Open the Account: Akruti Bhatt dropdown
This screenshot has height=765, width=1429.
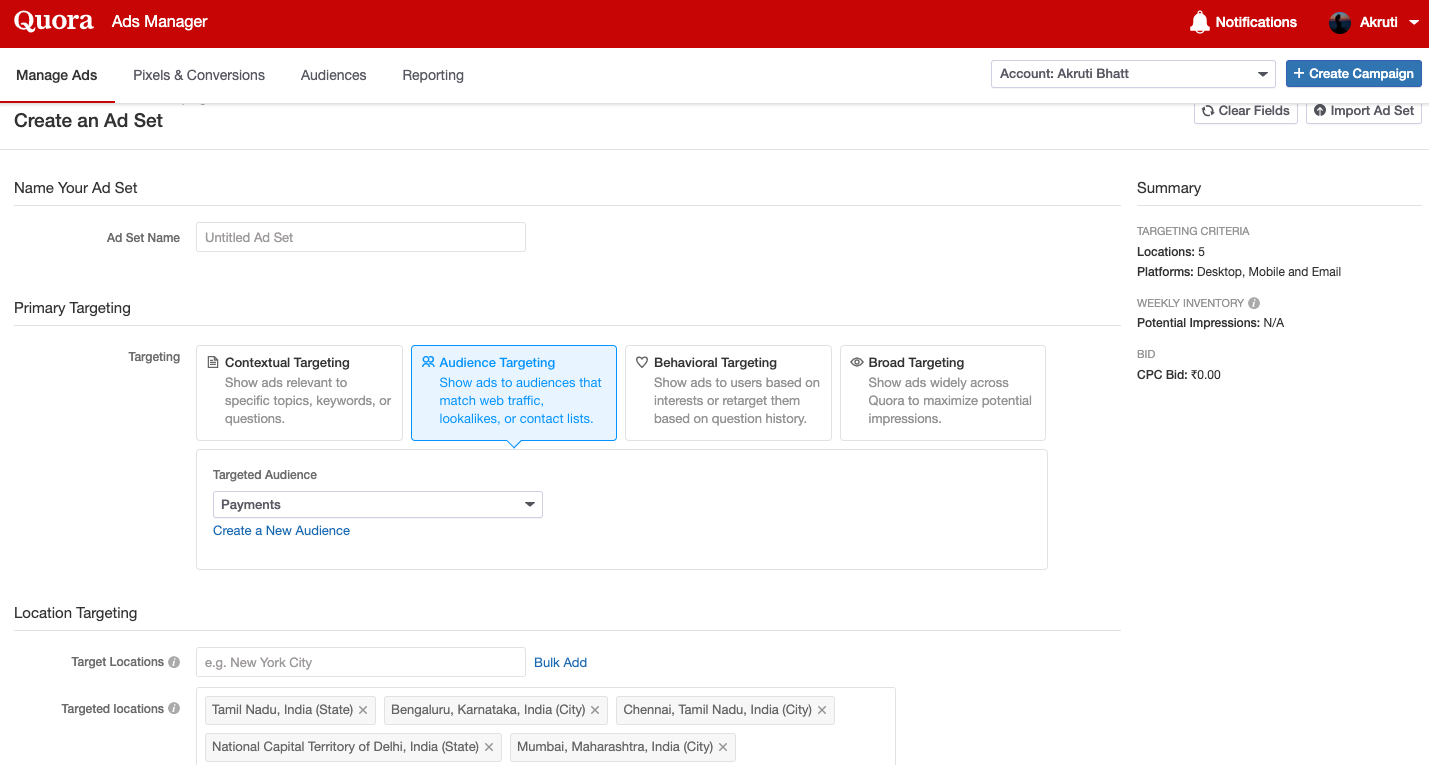point(1133,74)
